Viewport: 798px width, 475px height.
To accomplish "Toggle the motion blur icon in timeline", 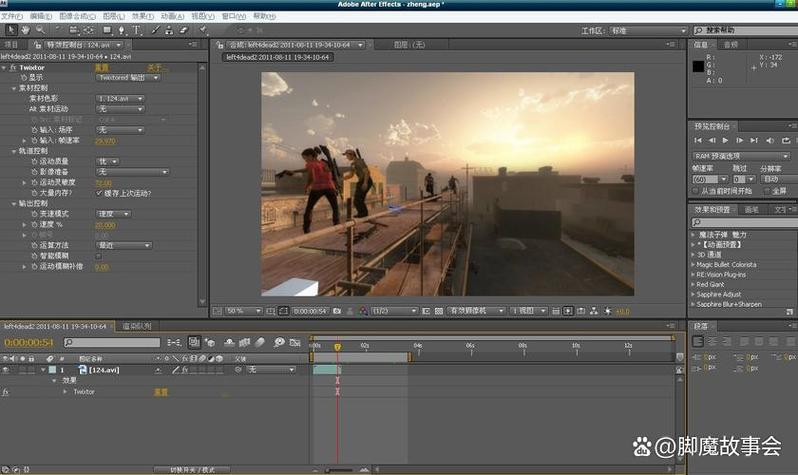I will pos(260,343).
